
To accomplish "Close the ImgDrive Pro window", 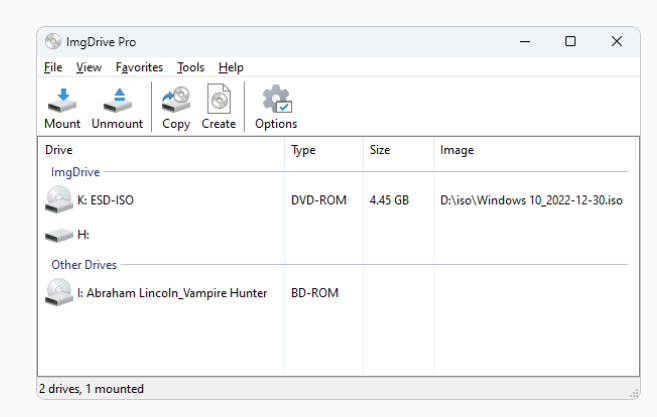I will [x=617, y=41].
